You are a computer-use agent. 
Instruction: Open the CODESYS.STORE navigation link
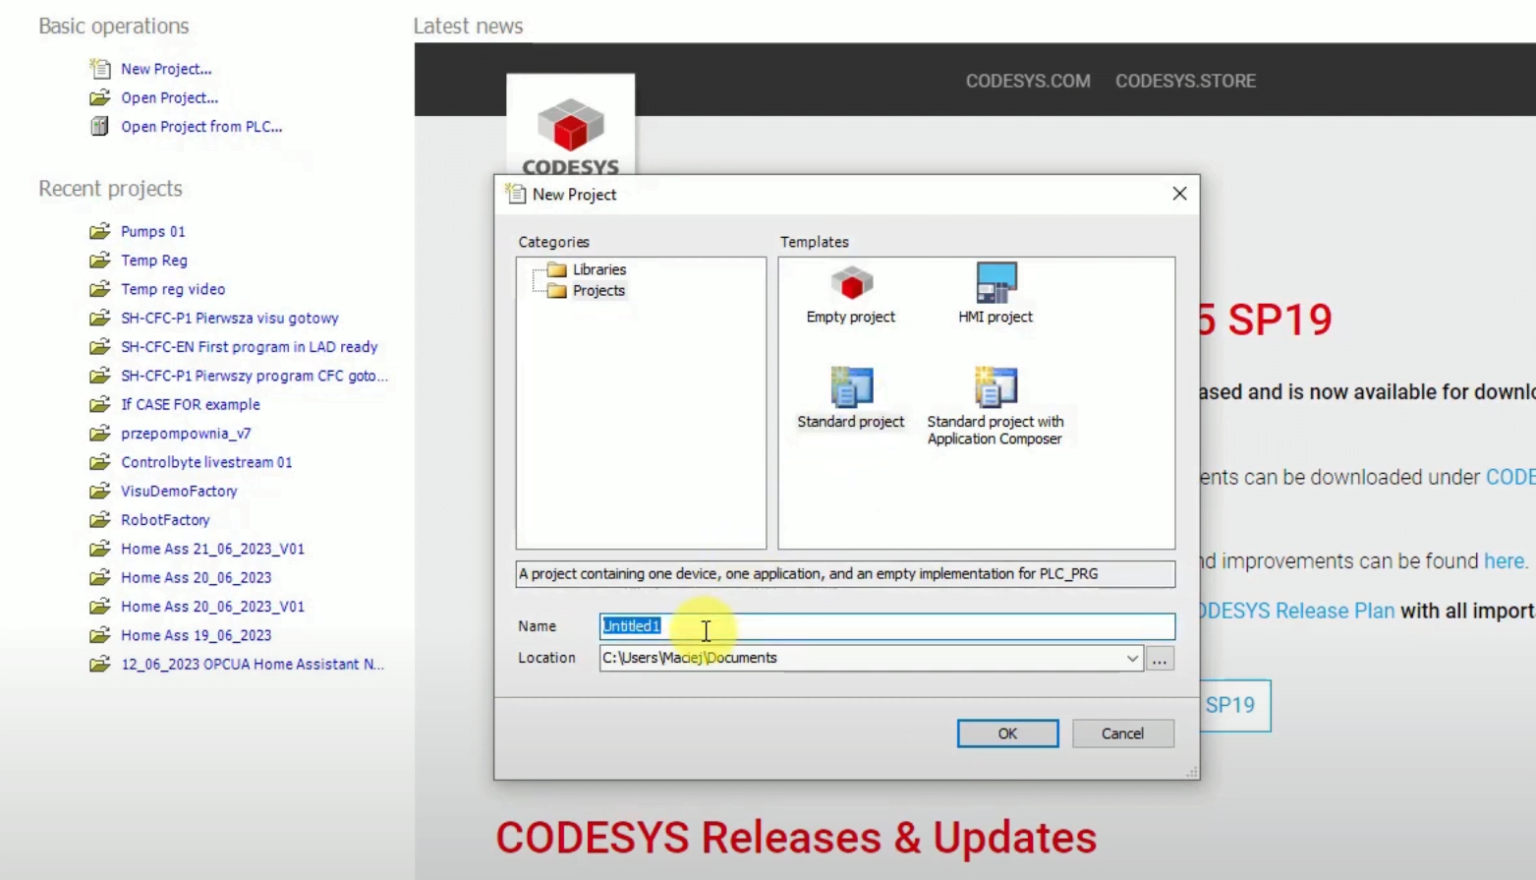pyautogui.click(x=1185, y=81)
